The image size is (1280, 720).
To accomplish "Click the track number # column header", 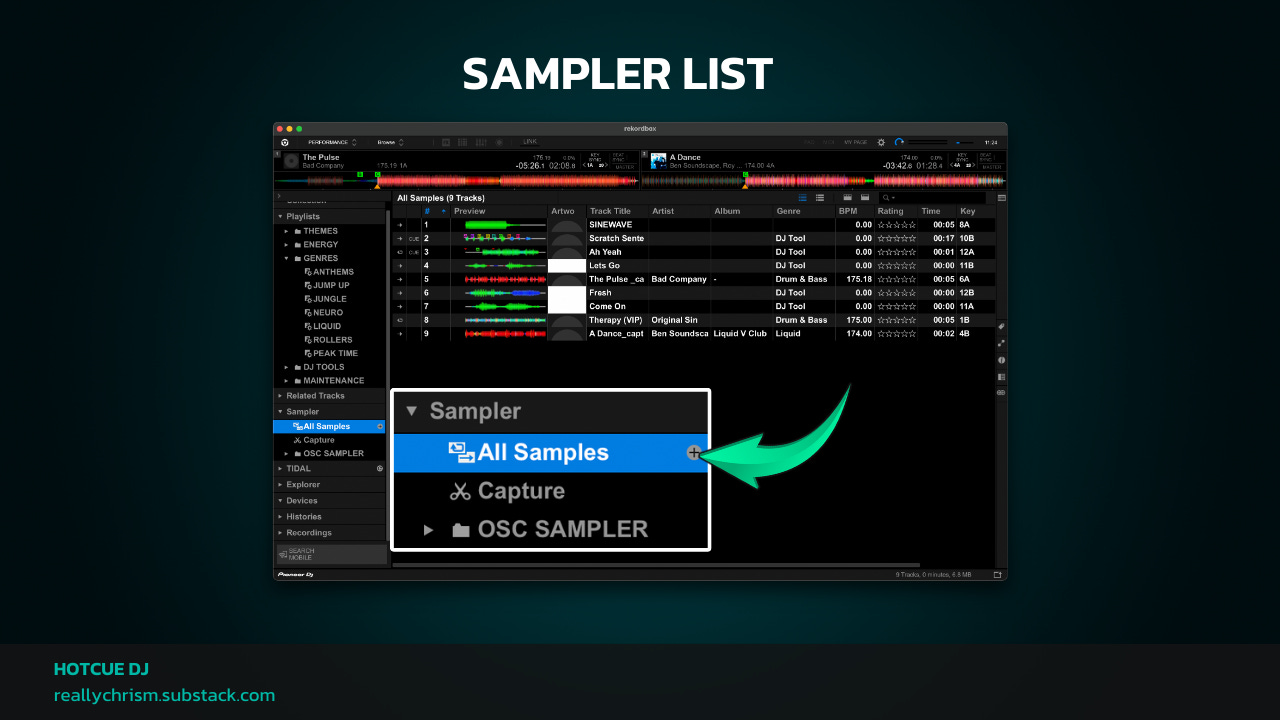I will click(427, 211).
